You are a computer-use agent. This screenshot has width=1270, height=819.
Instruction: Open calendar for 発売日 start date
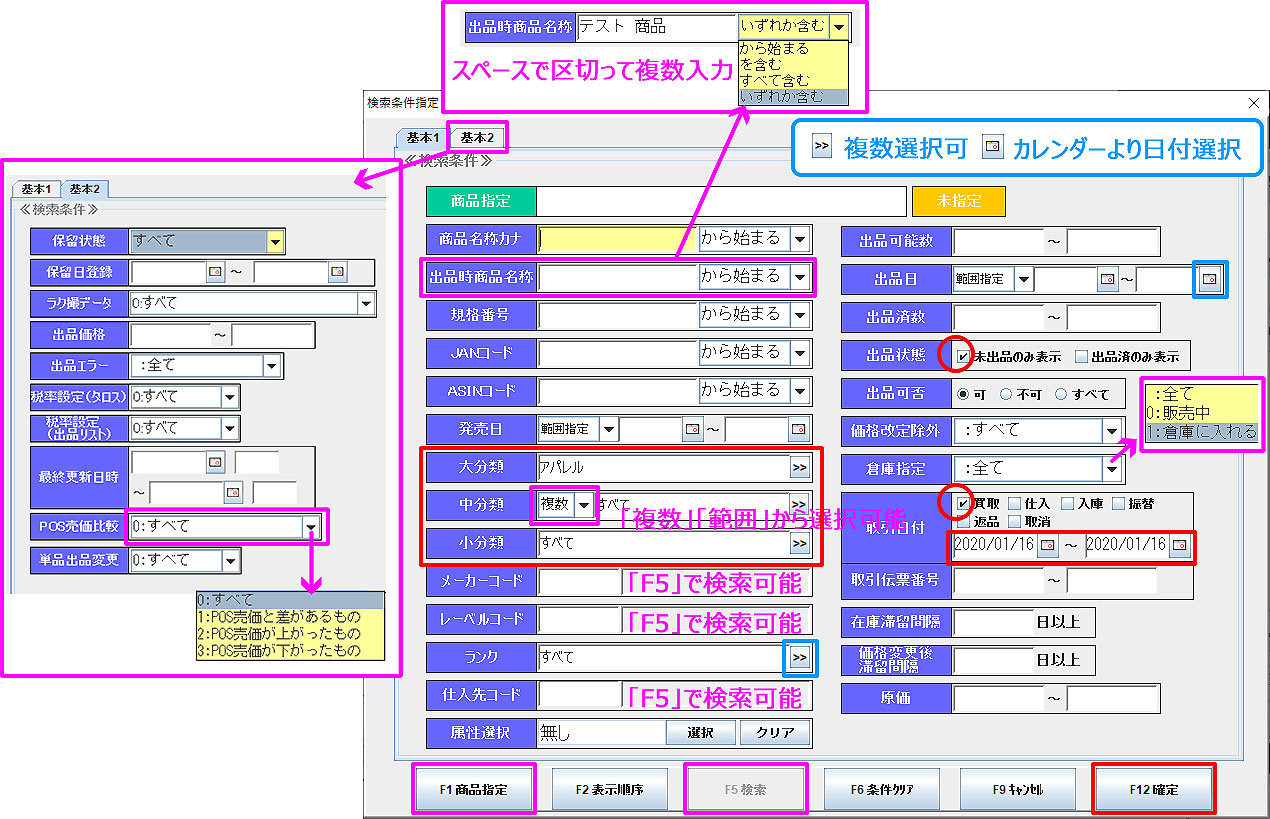tap(692, 430)
